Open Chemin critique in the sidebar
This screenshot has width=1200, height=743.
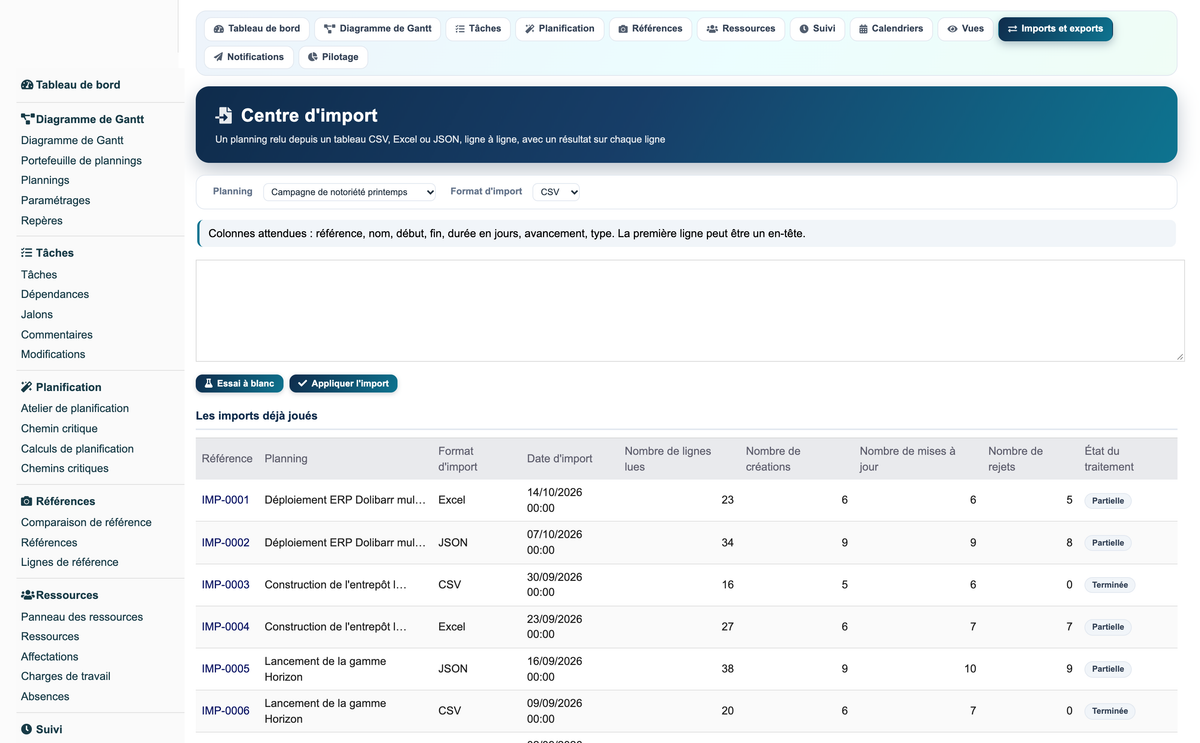[x=59, y=428]
